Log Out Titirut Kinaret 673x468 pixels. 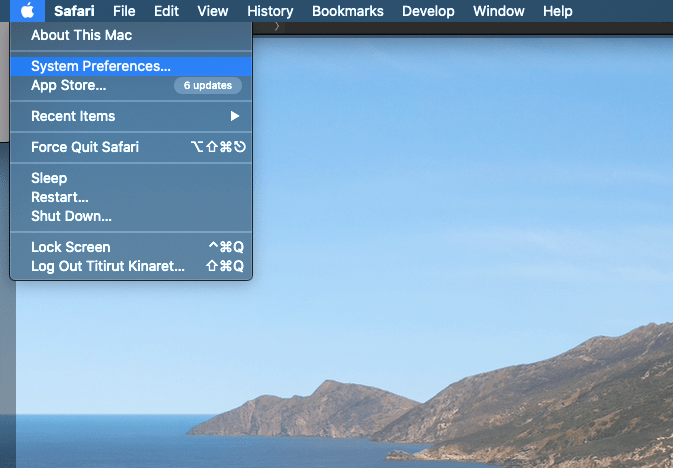108,266
